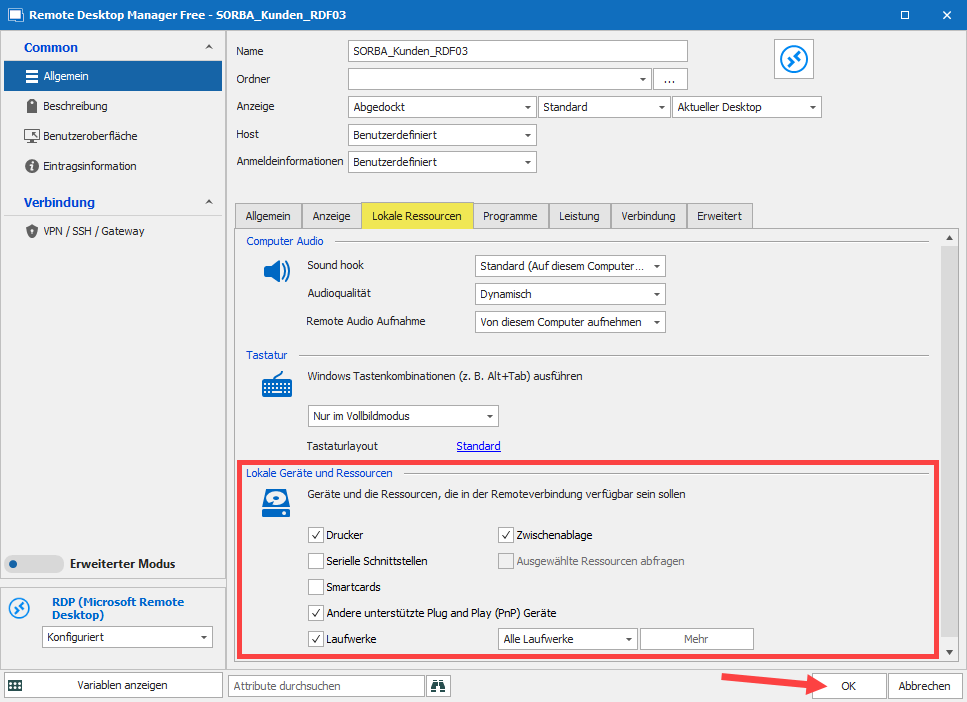Viewport: 967px width, 702px height.
Task: Open the Eintragsinformation section
Action: 89,166
